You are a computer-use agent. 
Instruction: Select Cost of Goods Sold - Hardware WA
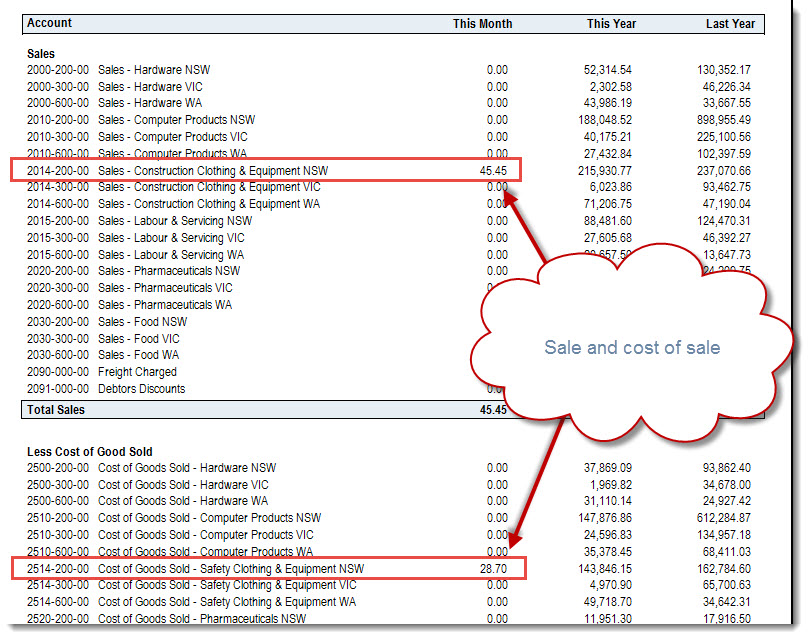point(389,501)
